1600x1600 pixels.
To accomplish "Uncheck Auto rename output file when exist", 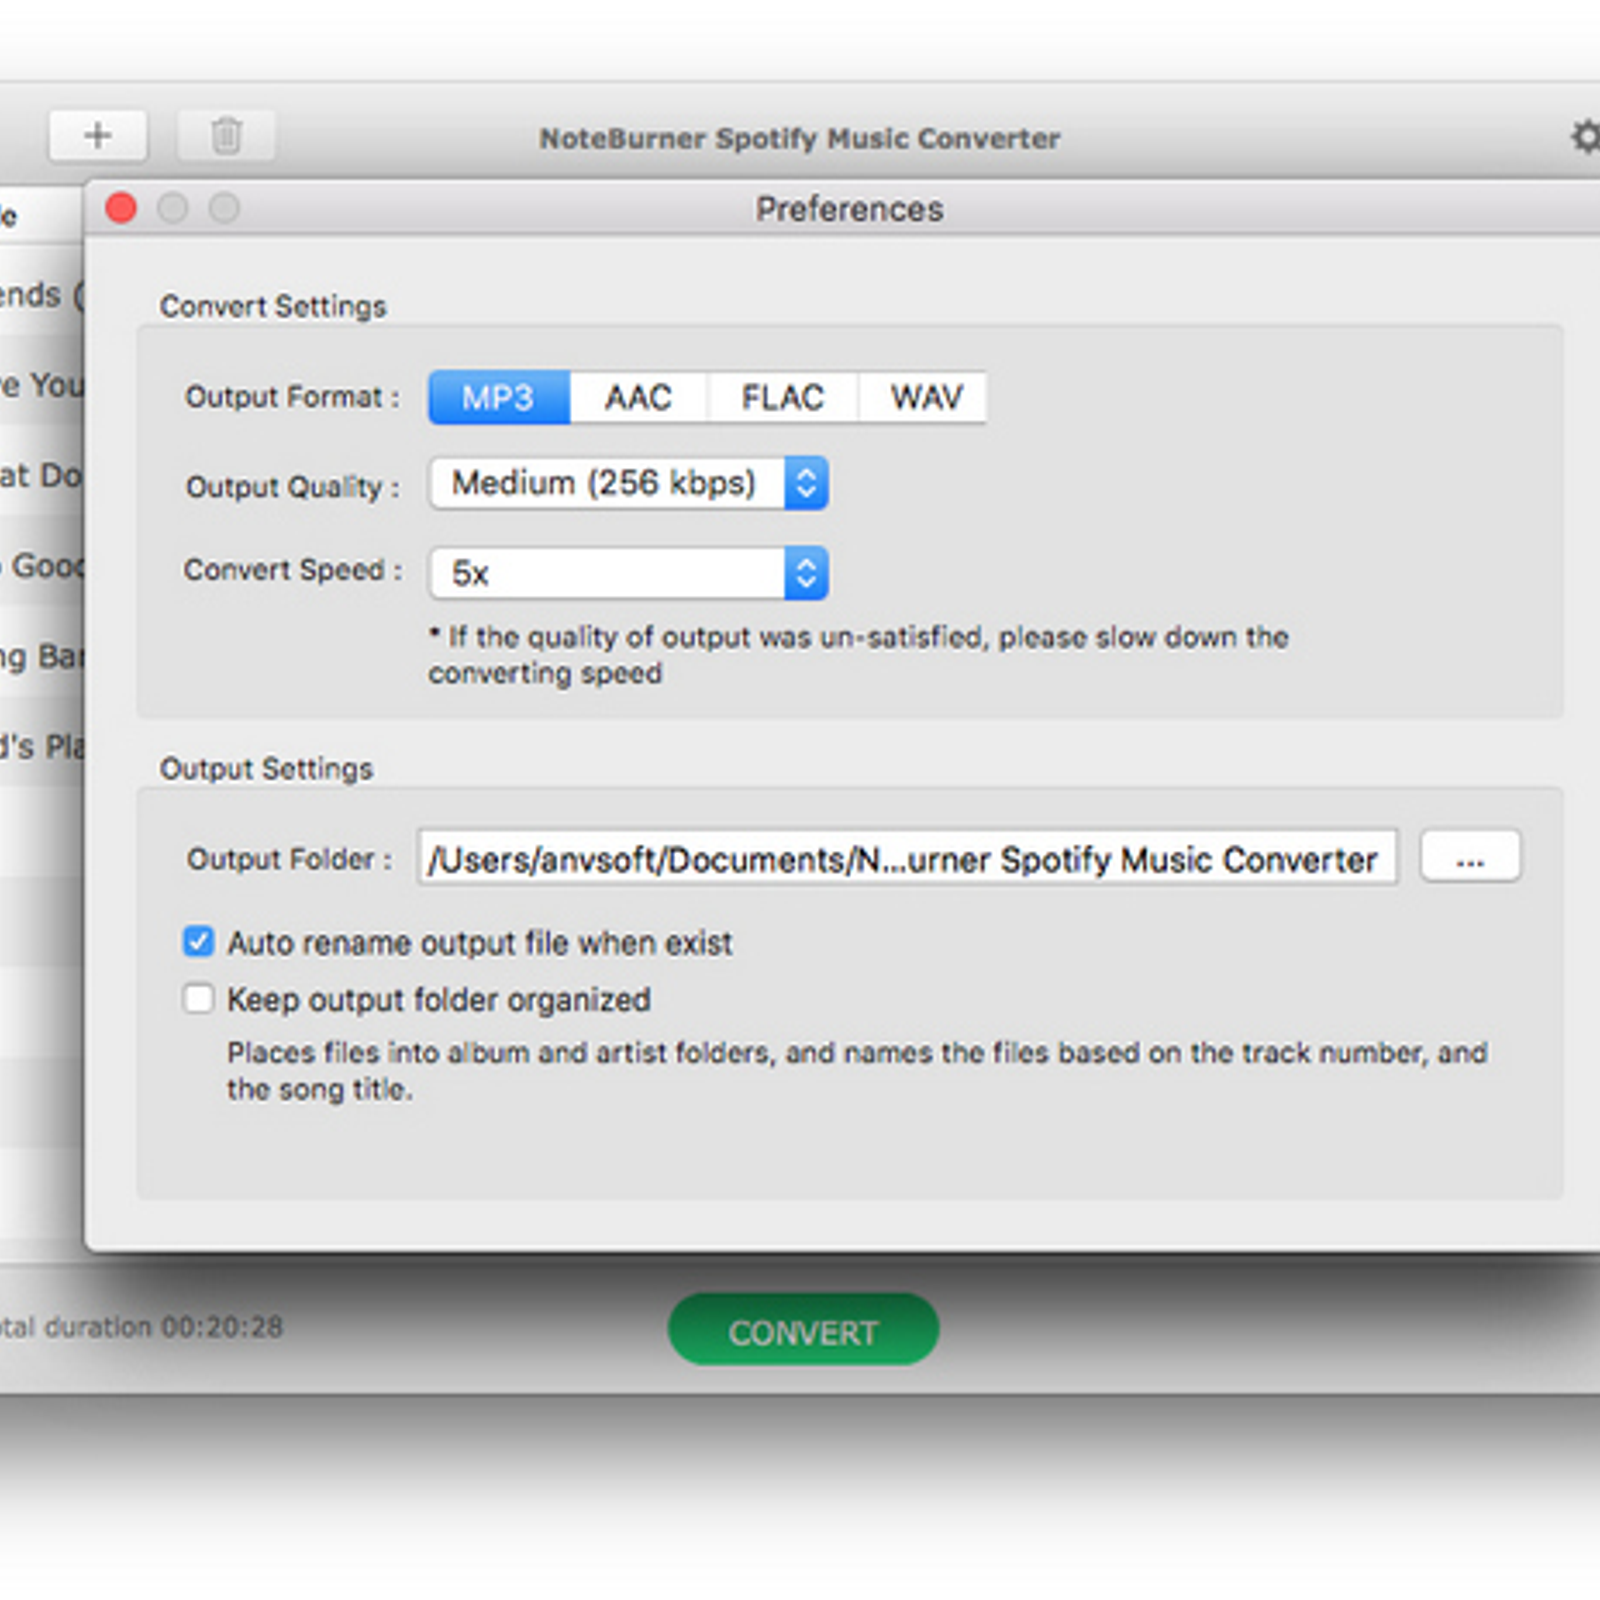I will click(199, 941).
